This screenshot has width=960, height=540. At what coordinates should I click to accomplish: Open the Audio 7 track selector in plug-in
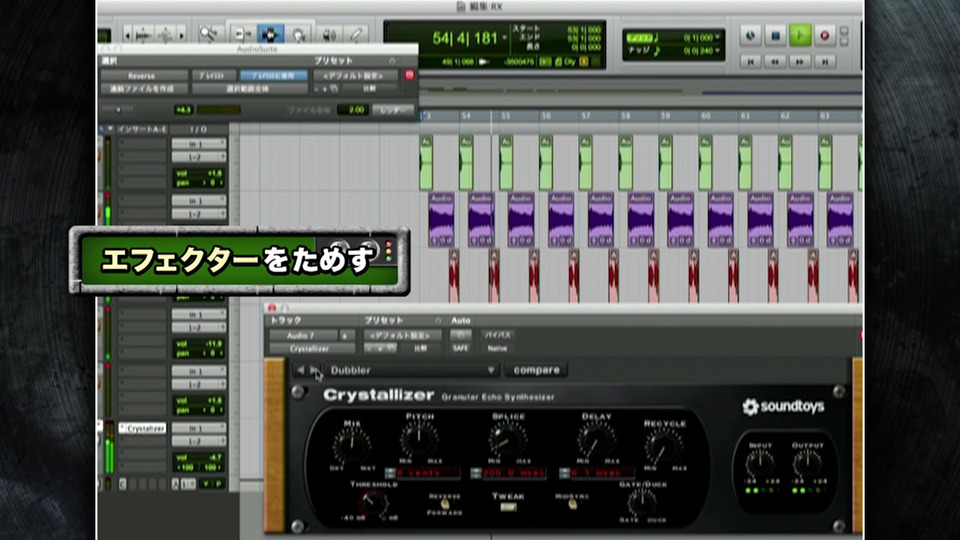pyautogui.click(x=303, y=336)
